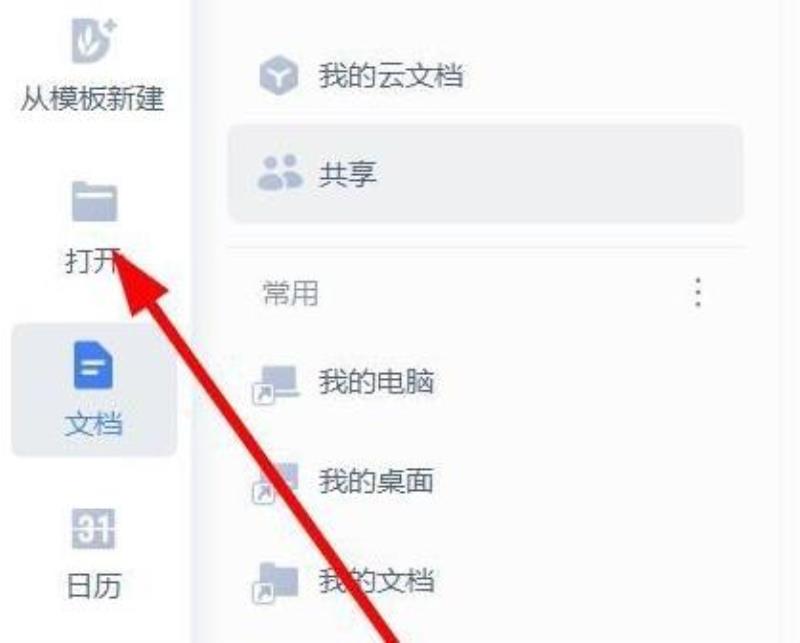
Task: Go to 我的电脑 text link
Action: (x=377, y=382)
